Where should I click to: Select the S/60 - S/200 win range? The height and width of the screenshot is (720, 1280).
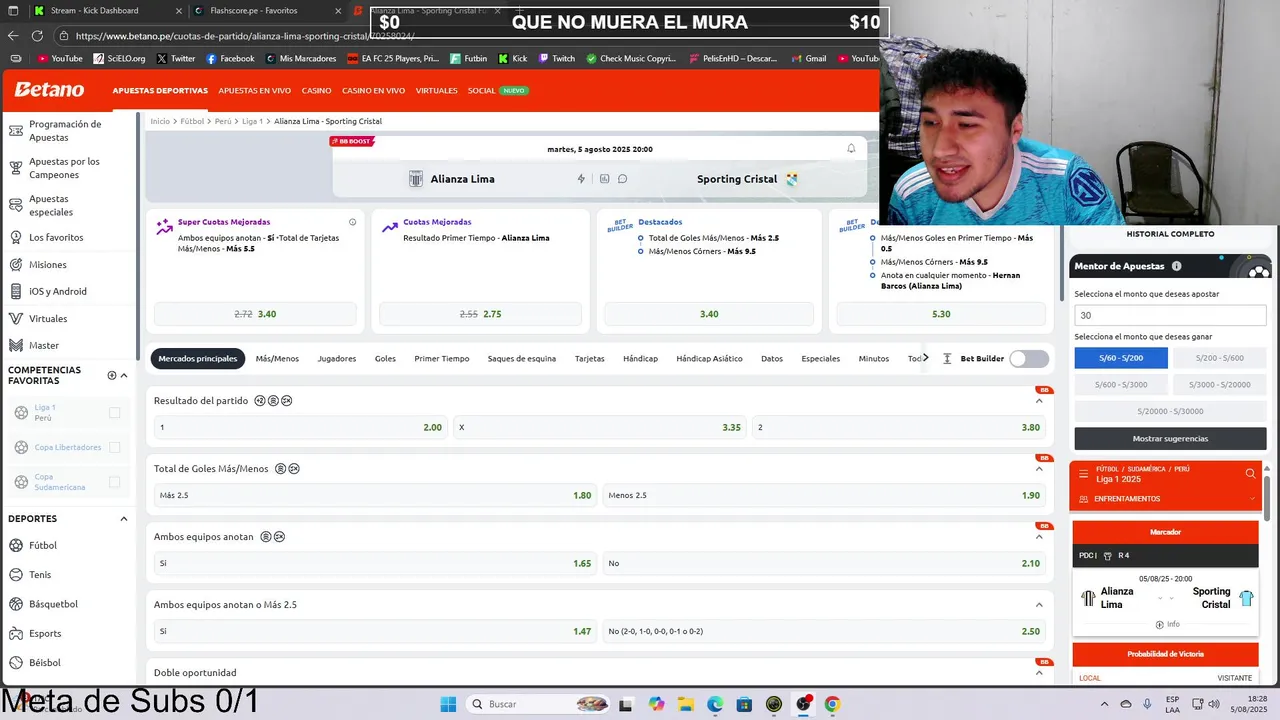(x=1120, y=358)
